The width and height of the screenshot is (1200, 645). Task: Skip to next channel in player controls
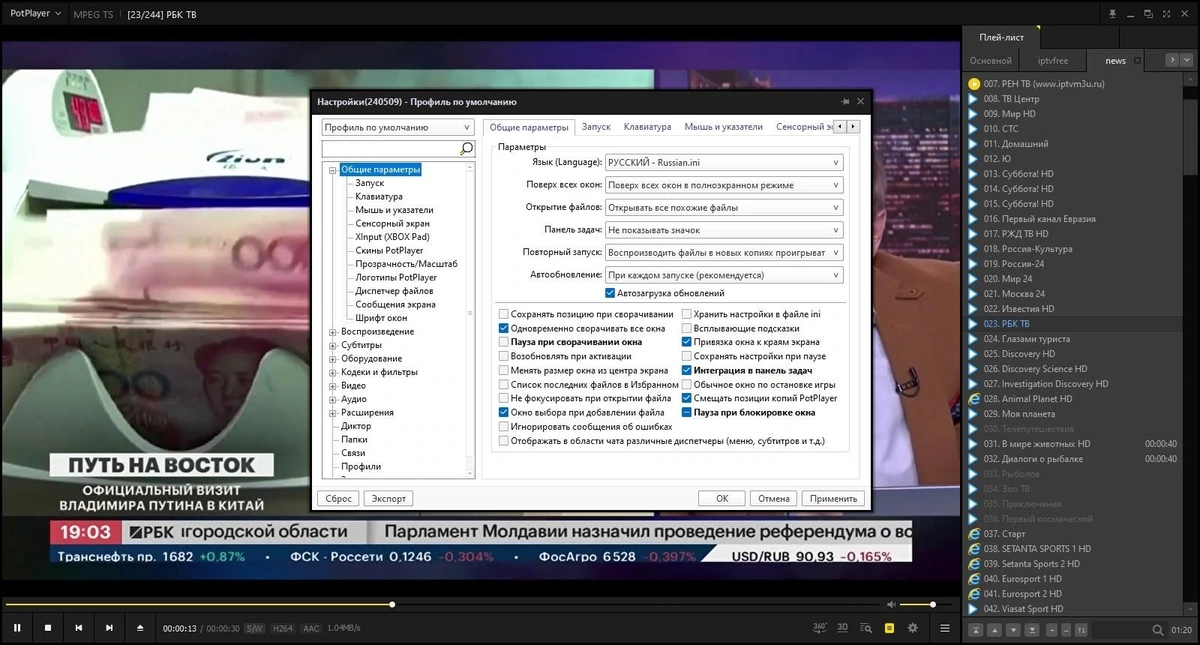coord(109,627)
